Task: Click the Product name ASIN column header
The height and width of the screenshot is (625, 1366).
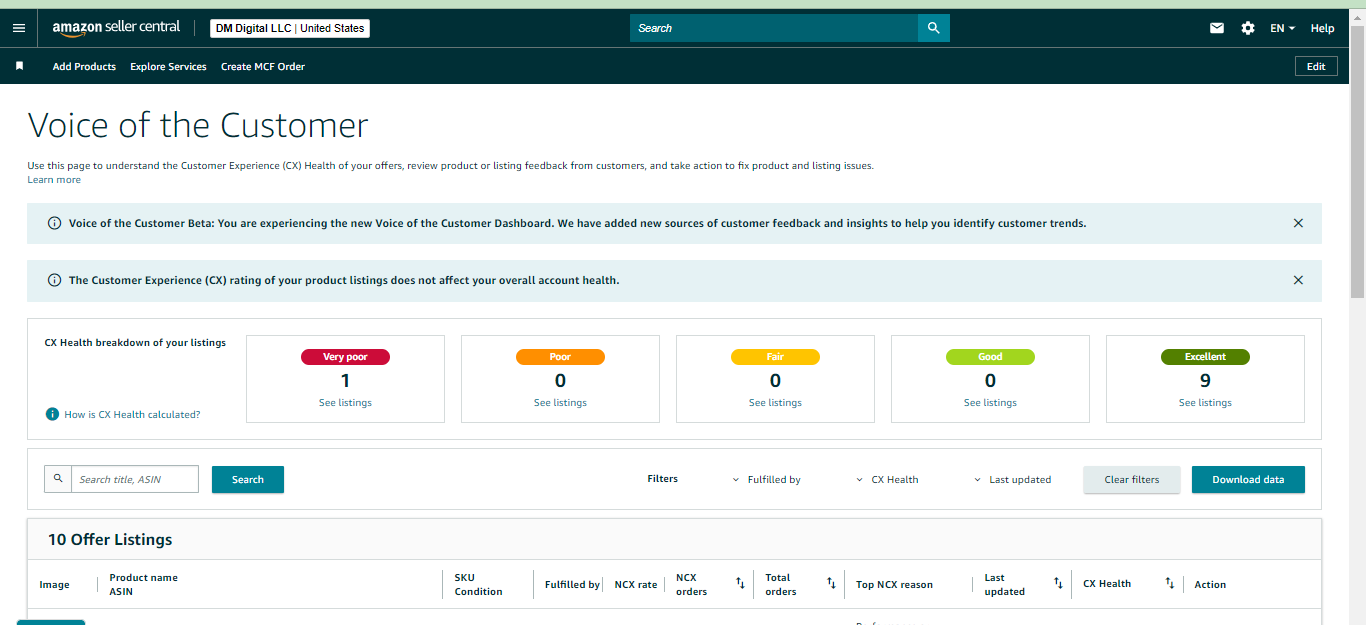Action: click(x=143, y=584)
